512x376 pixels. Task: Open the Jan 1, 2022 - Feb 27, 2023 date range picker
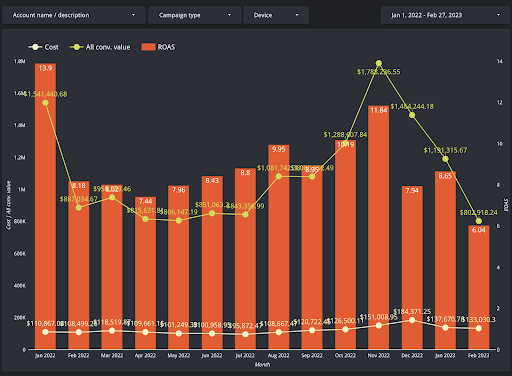click(x=446, y=15)
